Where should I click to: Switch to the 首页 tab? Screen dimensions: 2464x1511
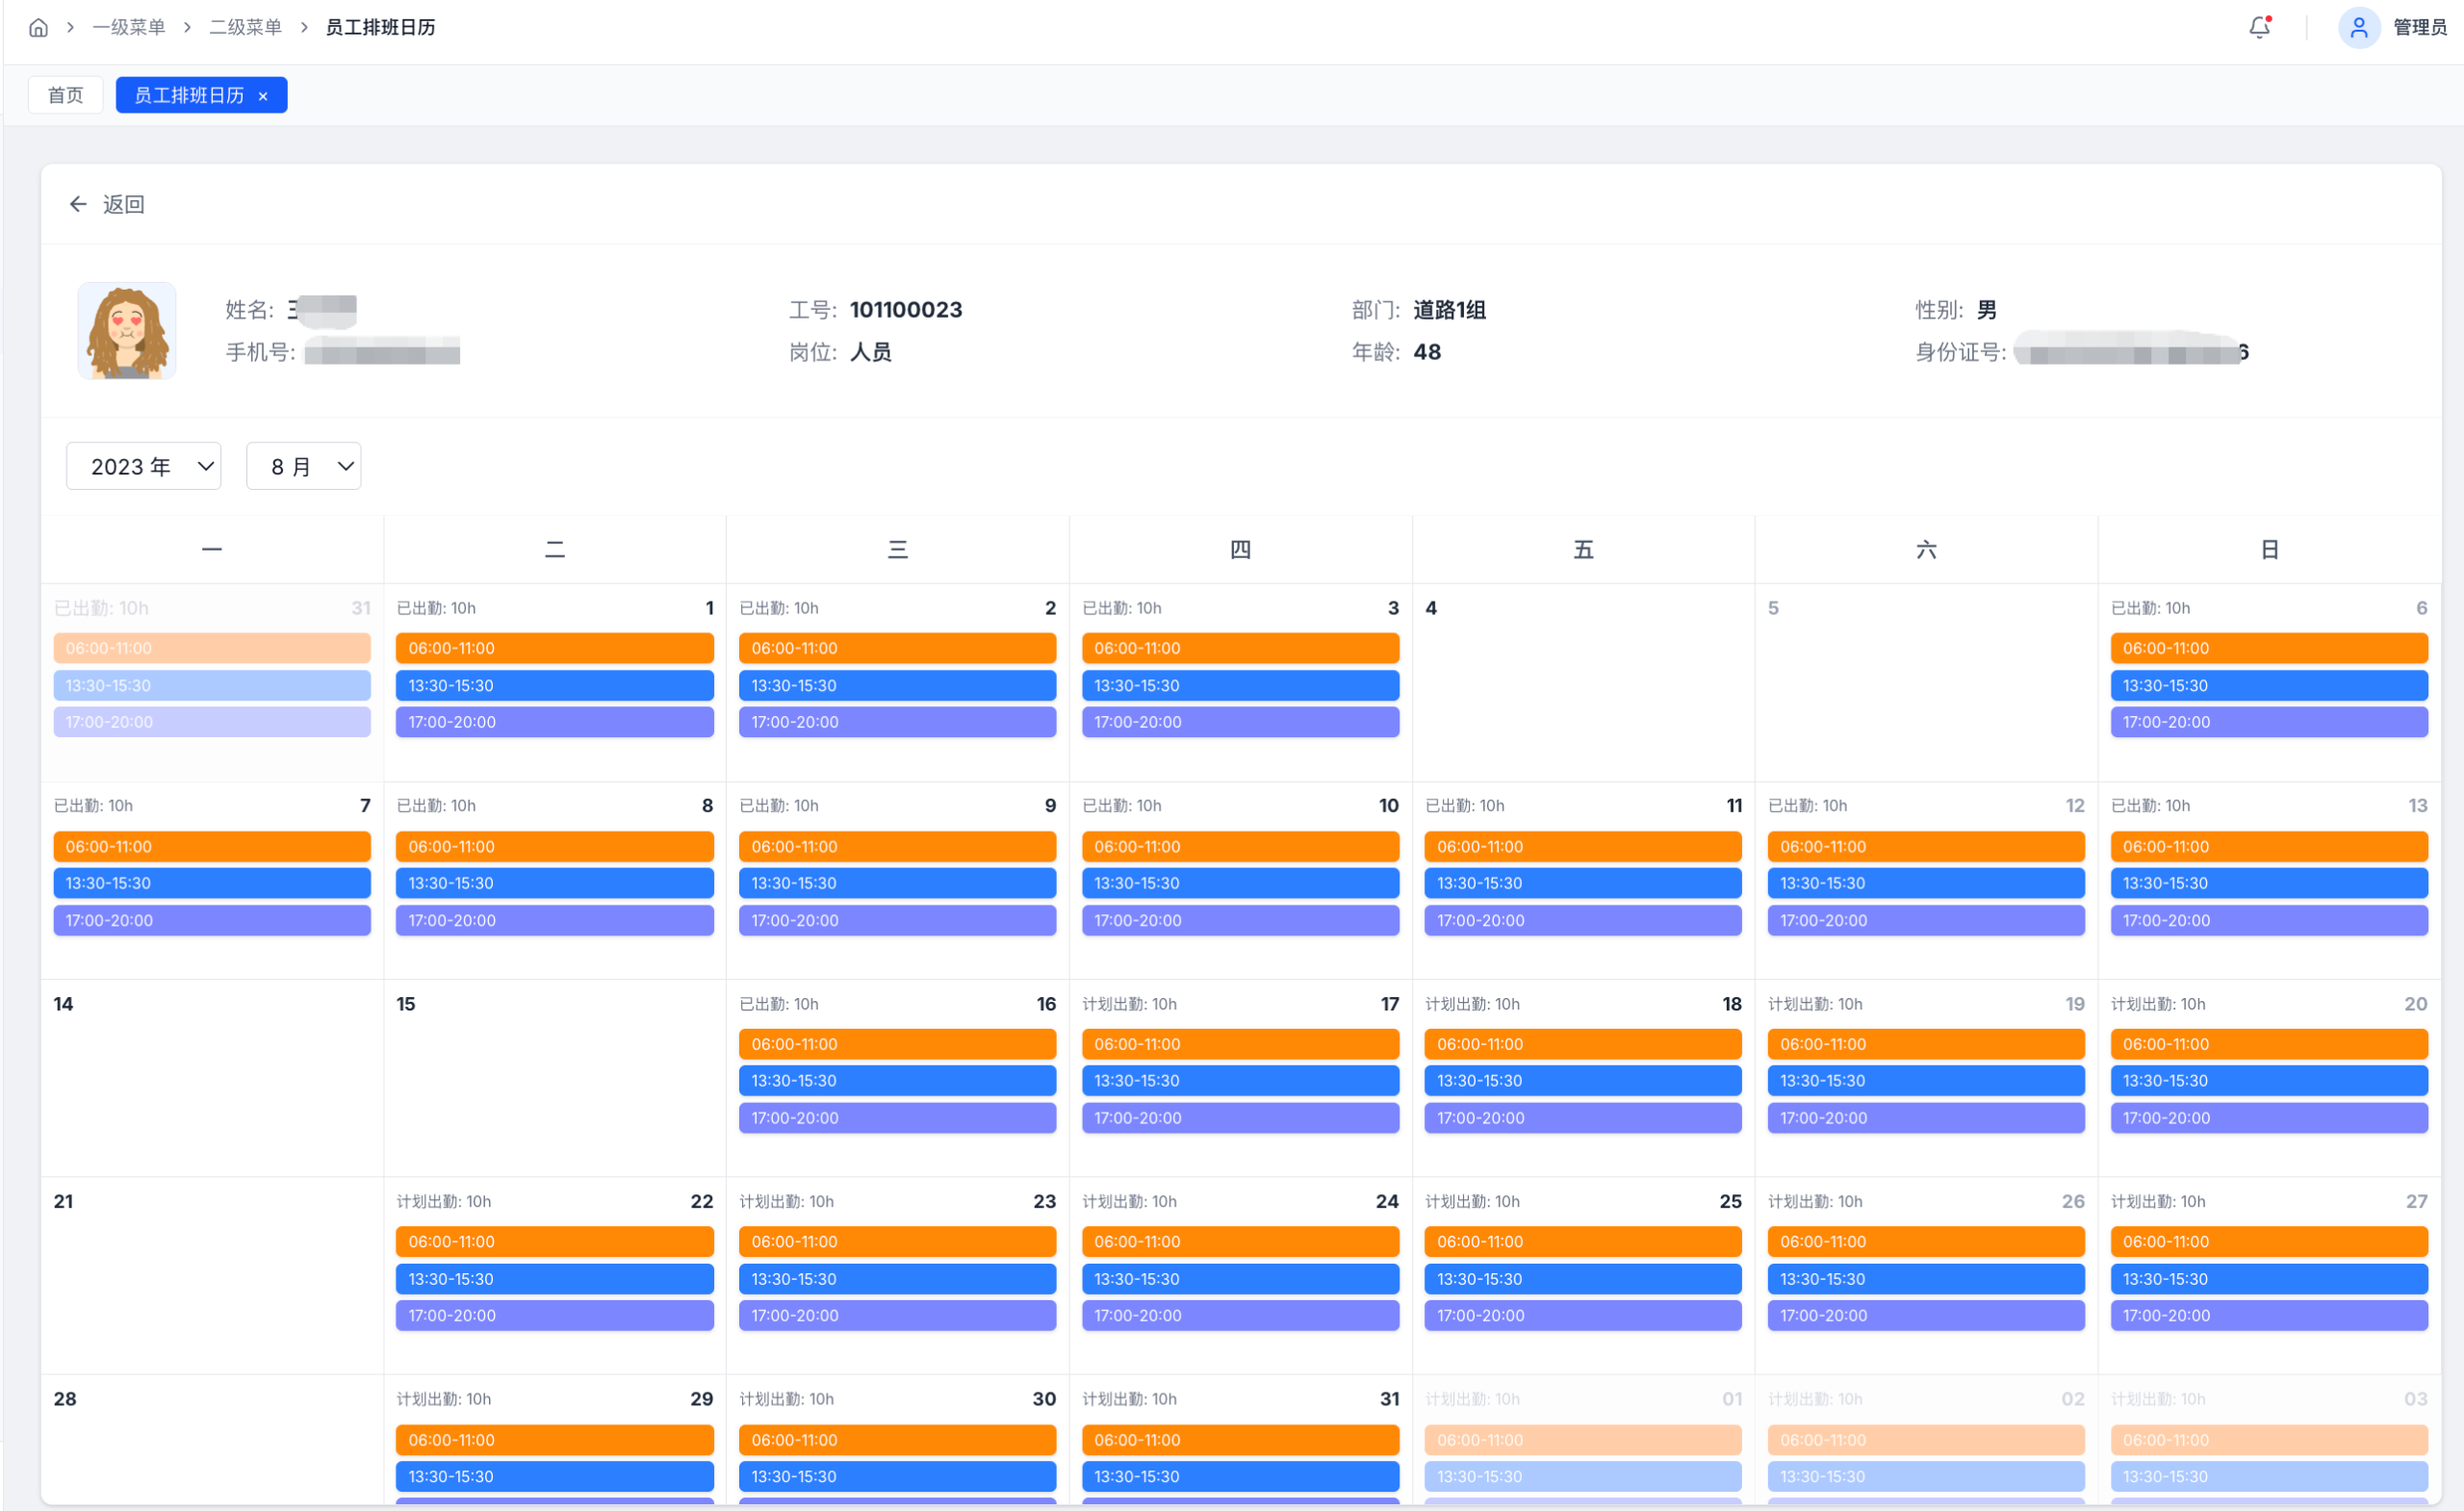pyautogui.click(x=66, y=95)
